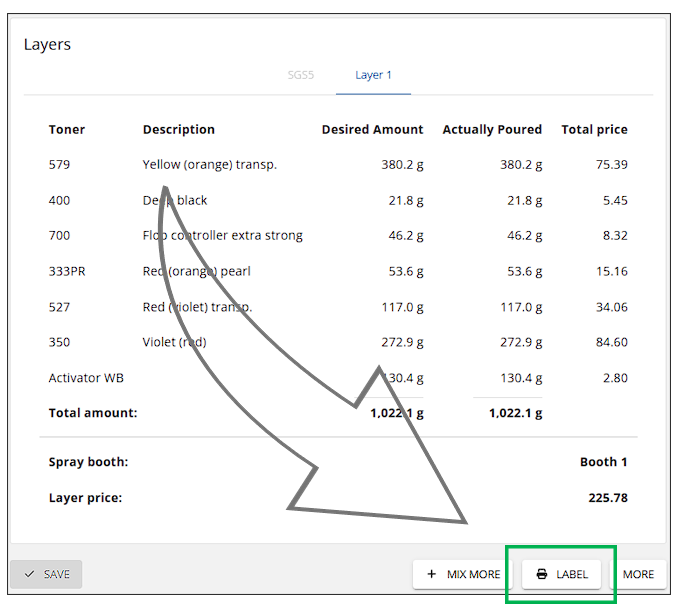This screenshot has width=685, height=611.
Task: Click the Actually Poured column header
Action: point(492,129)
